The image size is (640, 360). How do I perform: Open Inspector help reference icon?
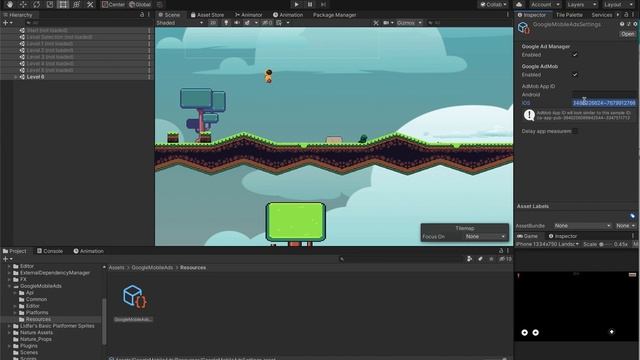tap(622, 24)
